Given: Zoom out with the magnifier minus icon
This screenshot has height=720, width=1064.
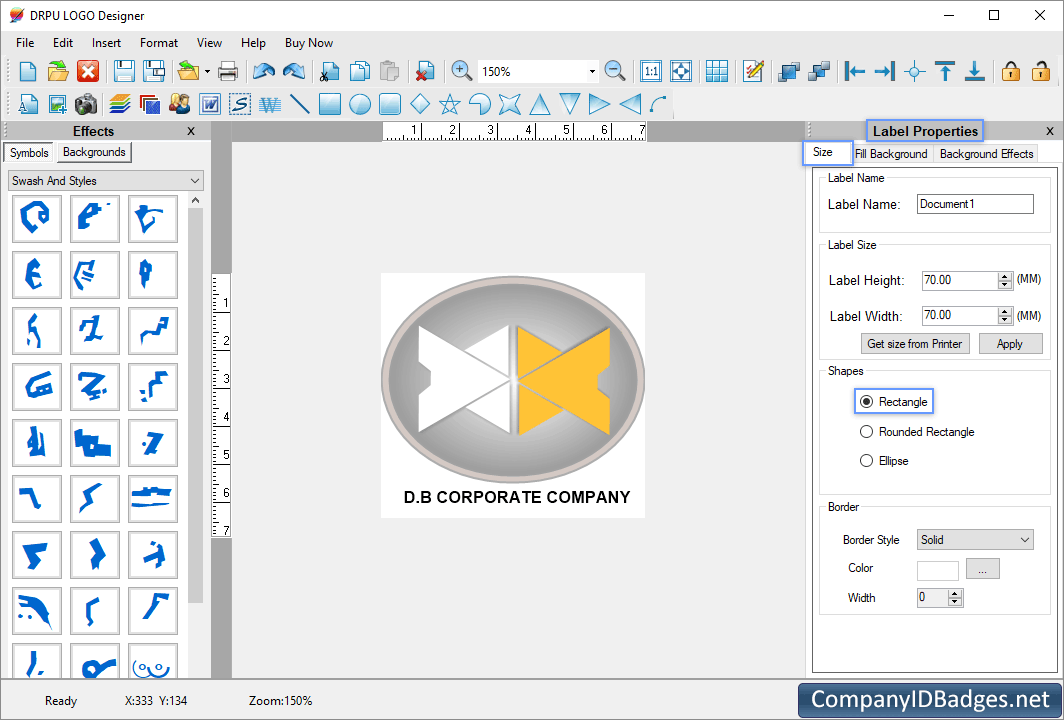Looking at the screenshot, I should coord(615,71).
